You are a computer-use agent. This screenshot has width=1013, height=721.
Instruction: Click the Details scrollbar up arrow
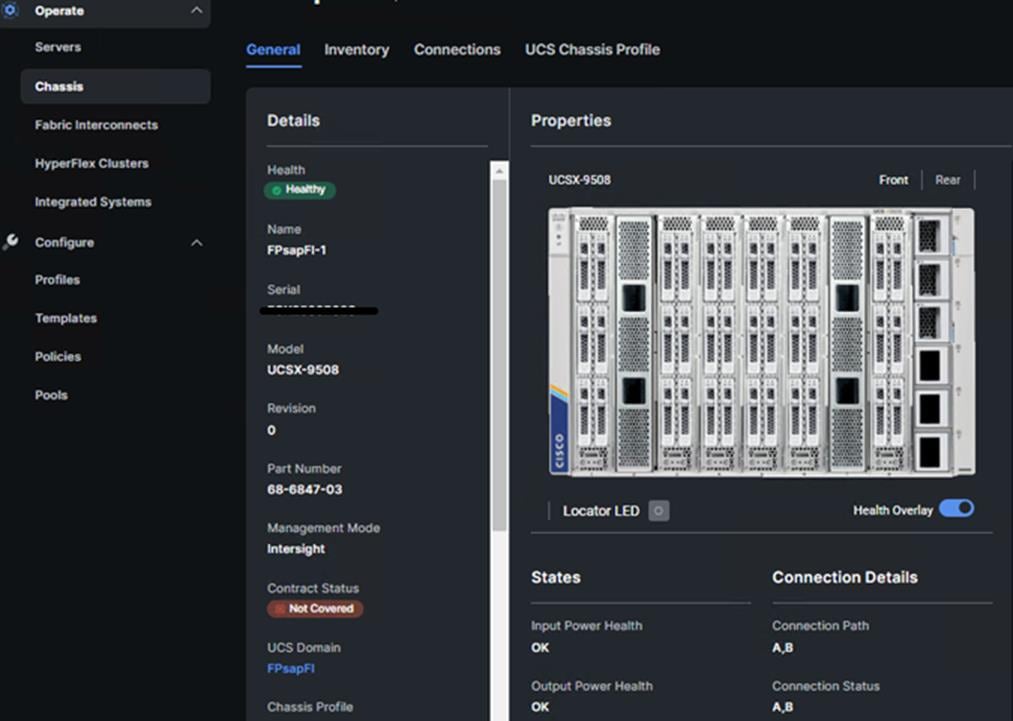click(499, 171)
